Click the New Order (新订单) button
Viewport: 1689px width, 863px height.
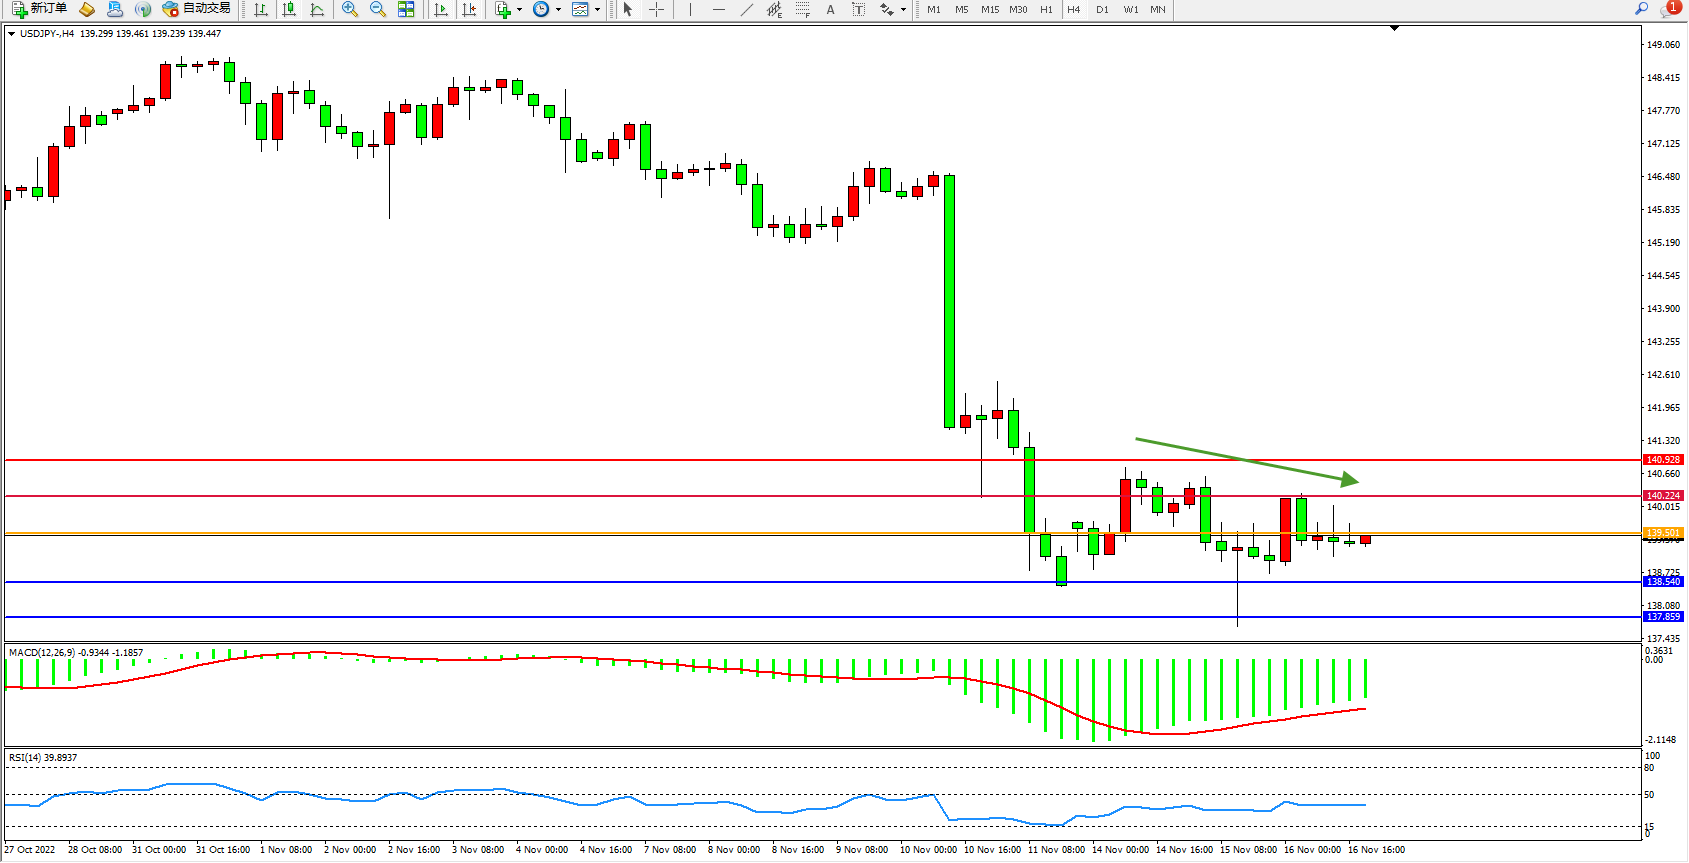pos(40,9)
